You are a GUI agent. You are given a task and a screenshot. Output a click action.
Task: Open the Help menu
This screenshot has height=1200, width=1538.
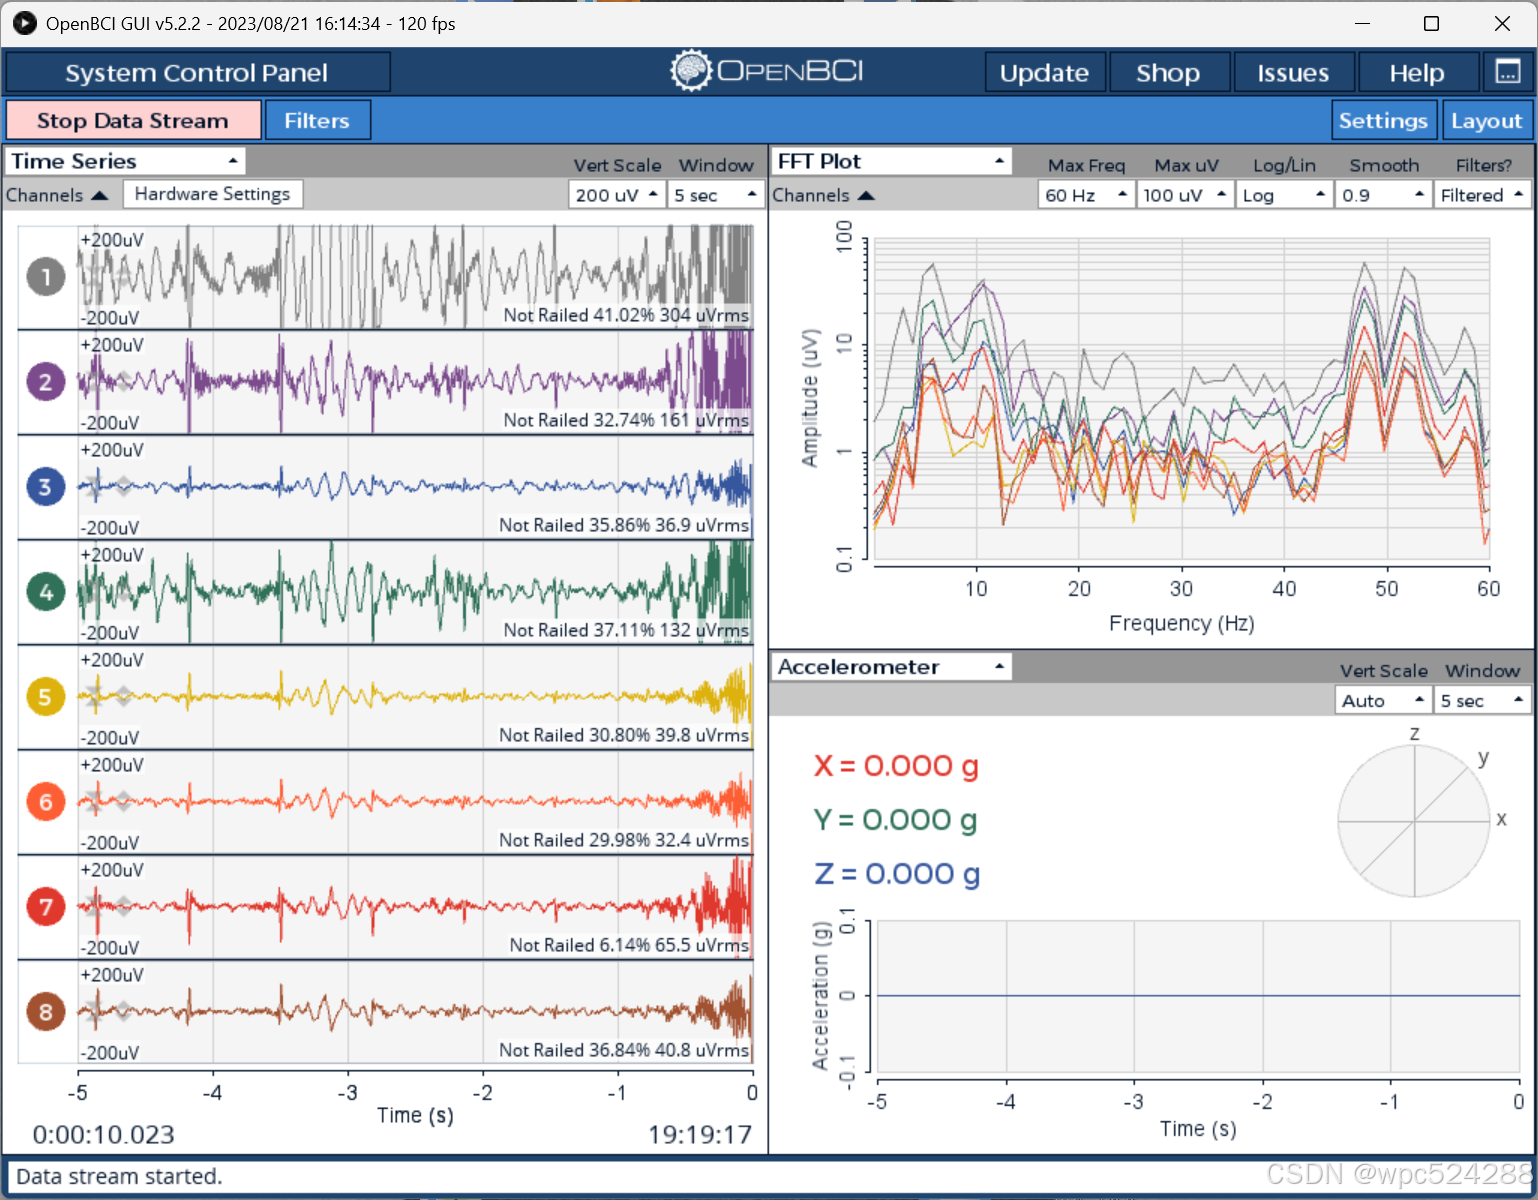point(1417,72)
